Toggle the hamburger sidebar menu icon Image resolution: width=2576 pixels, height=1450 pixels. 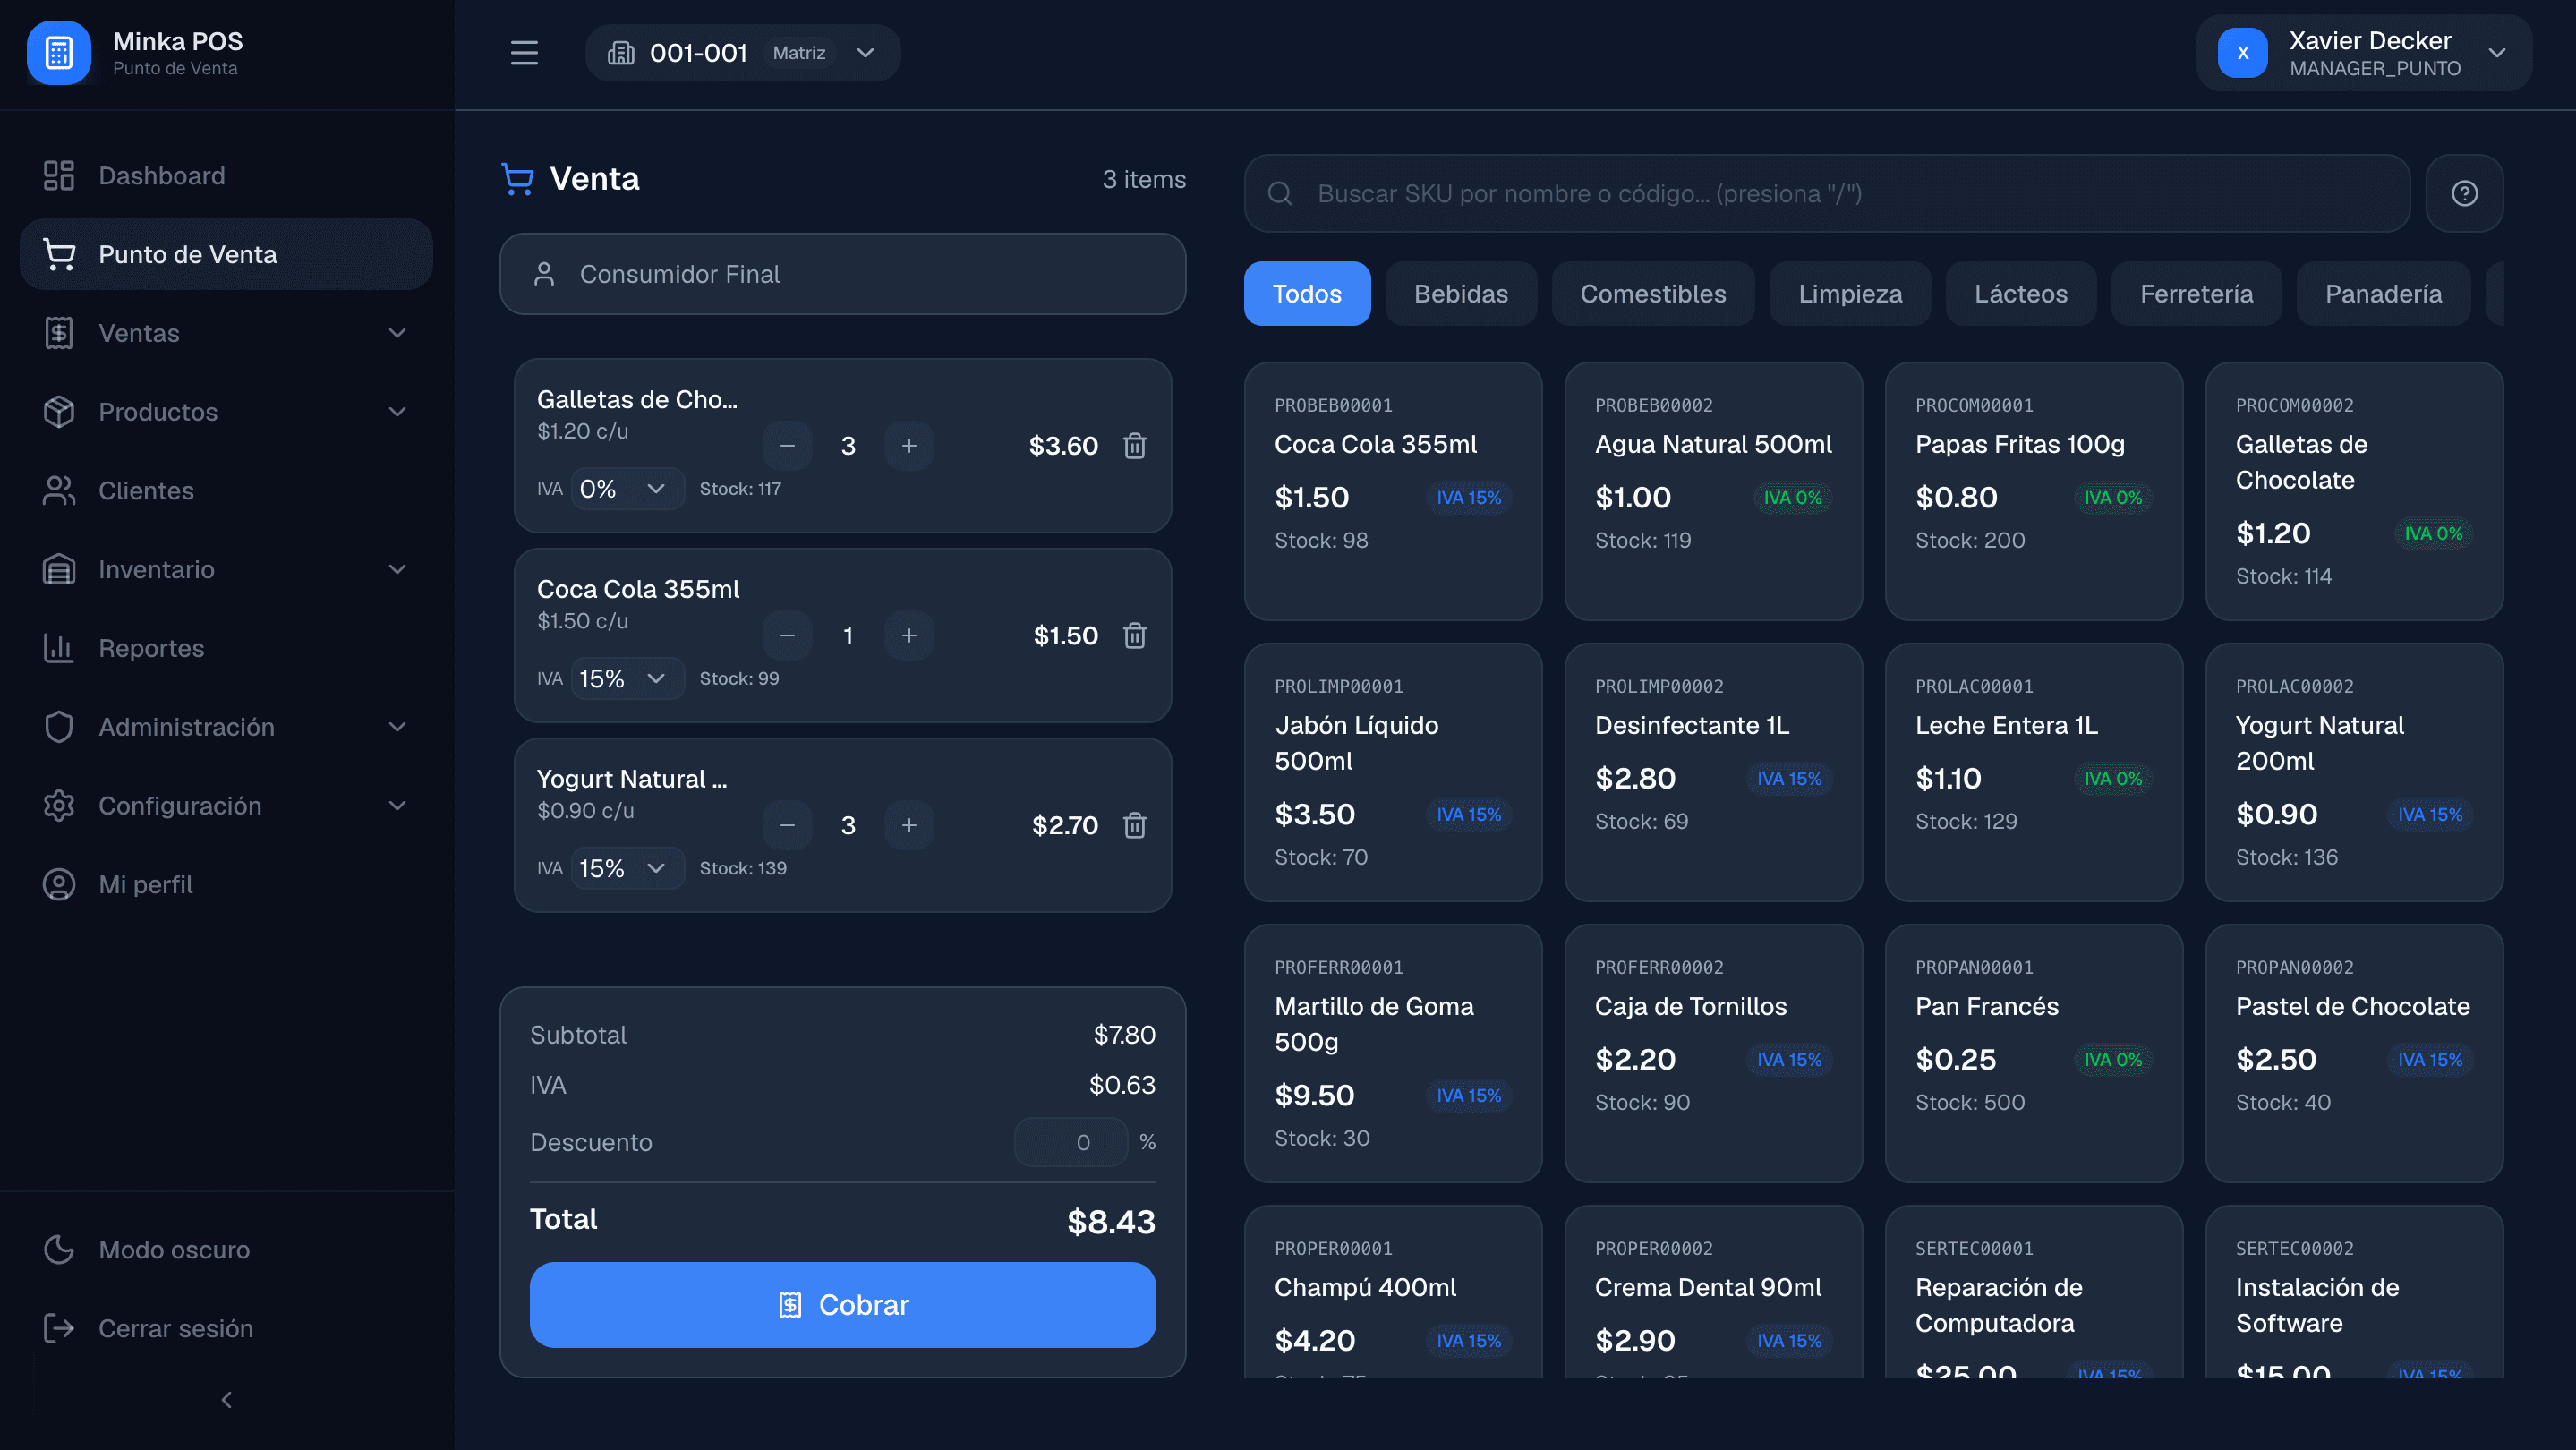click(x=524, y=53)
